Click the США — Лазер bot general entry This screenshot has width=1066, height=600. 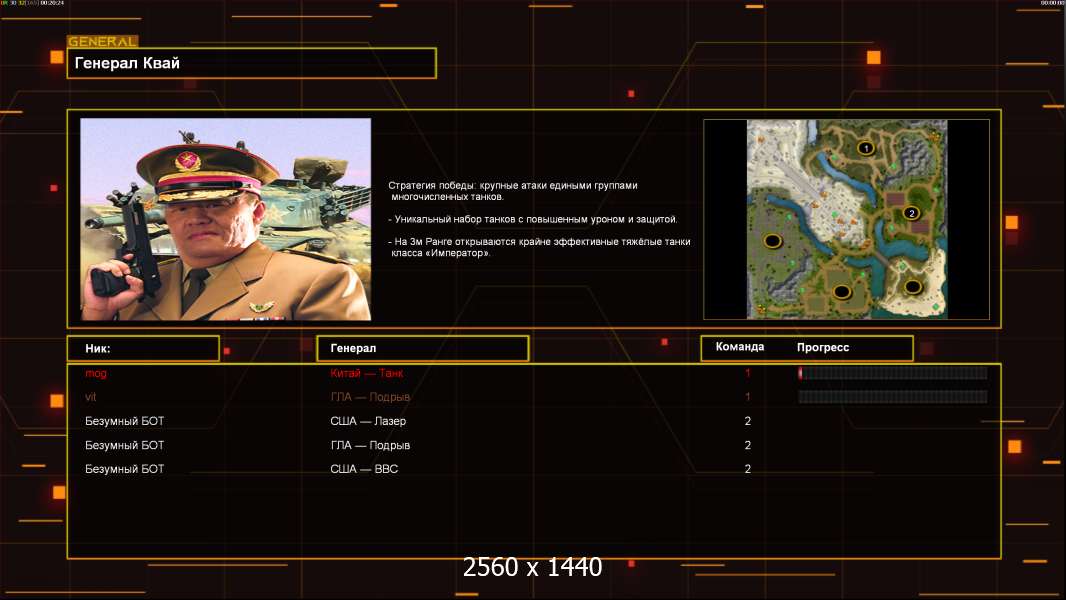tap(368, 421)
